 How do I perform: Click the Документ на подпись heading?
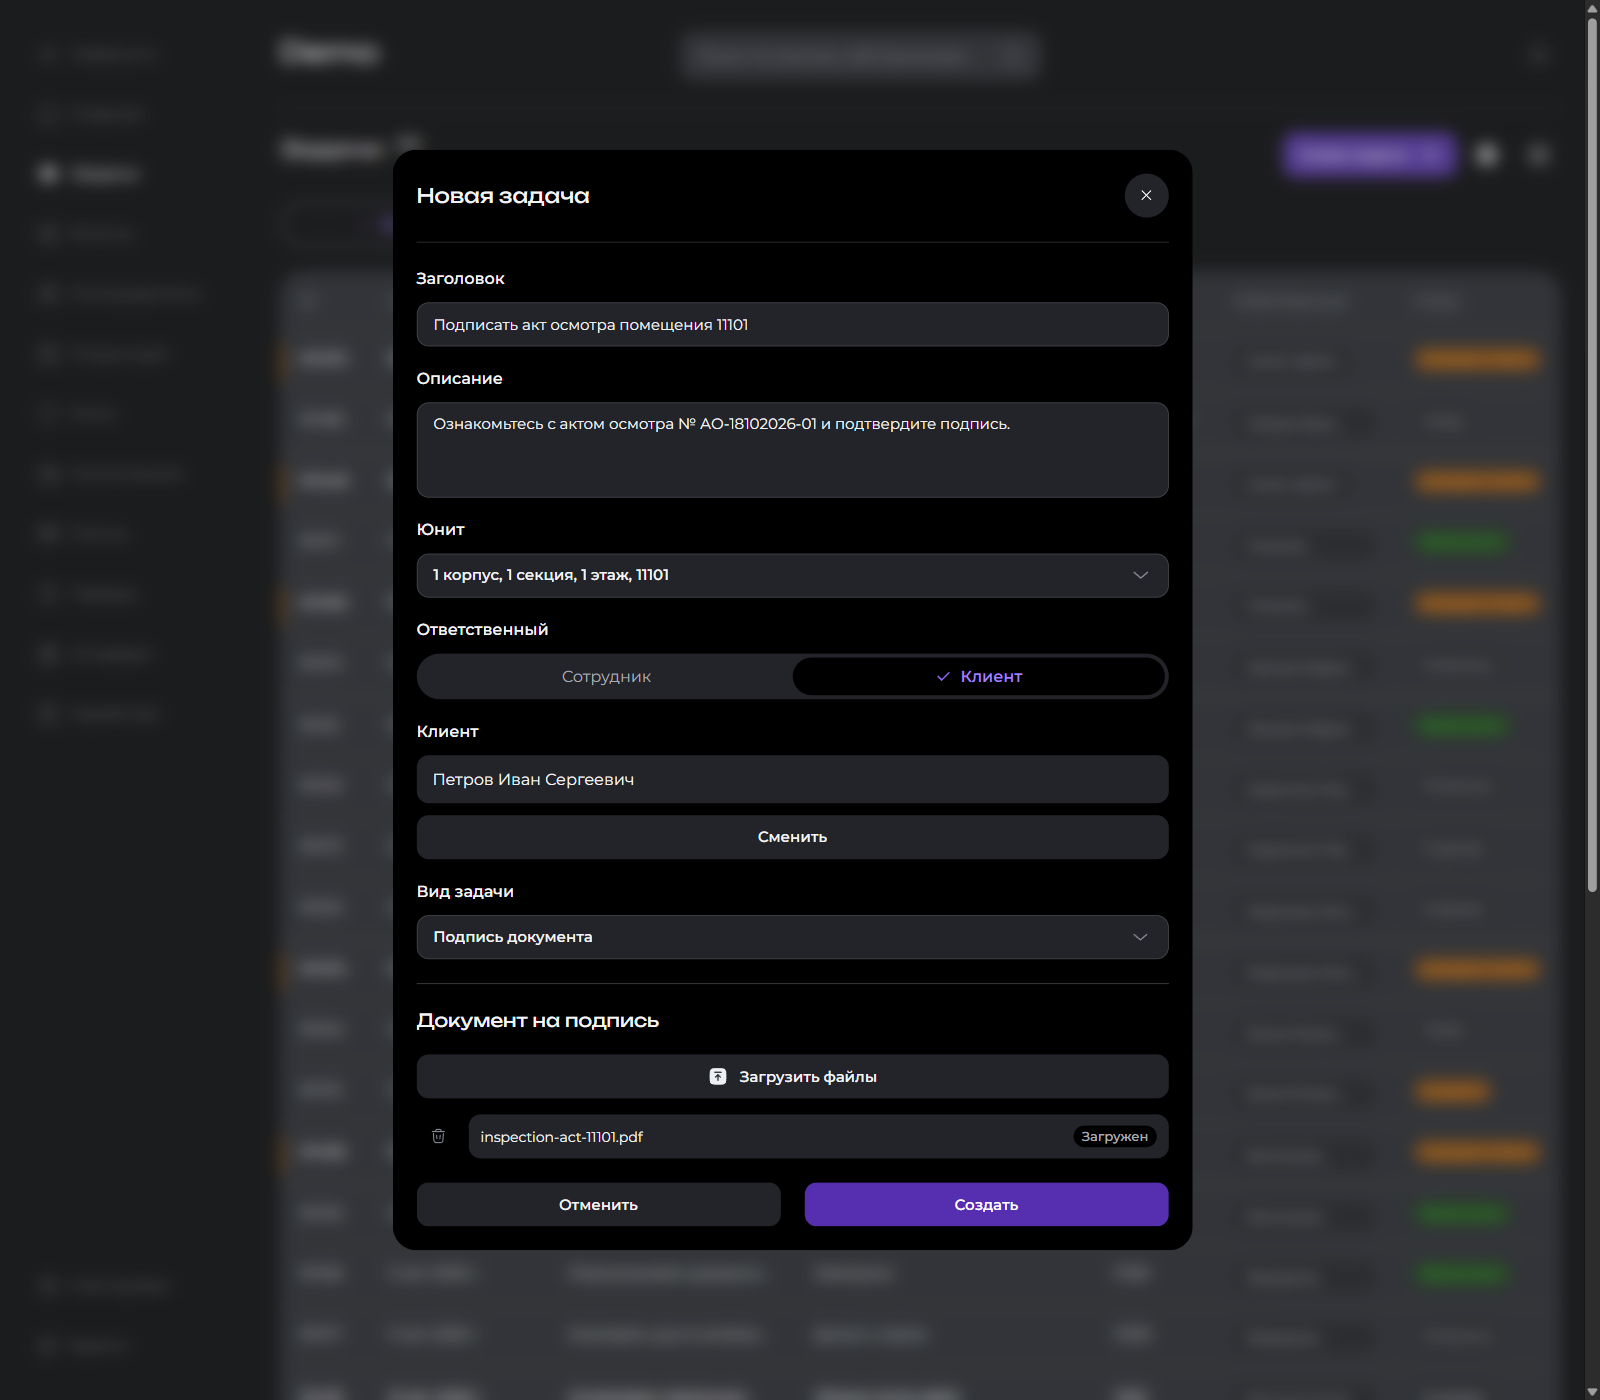point(538,1021)
